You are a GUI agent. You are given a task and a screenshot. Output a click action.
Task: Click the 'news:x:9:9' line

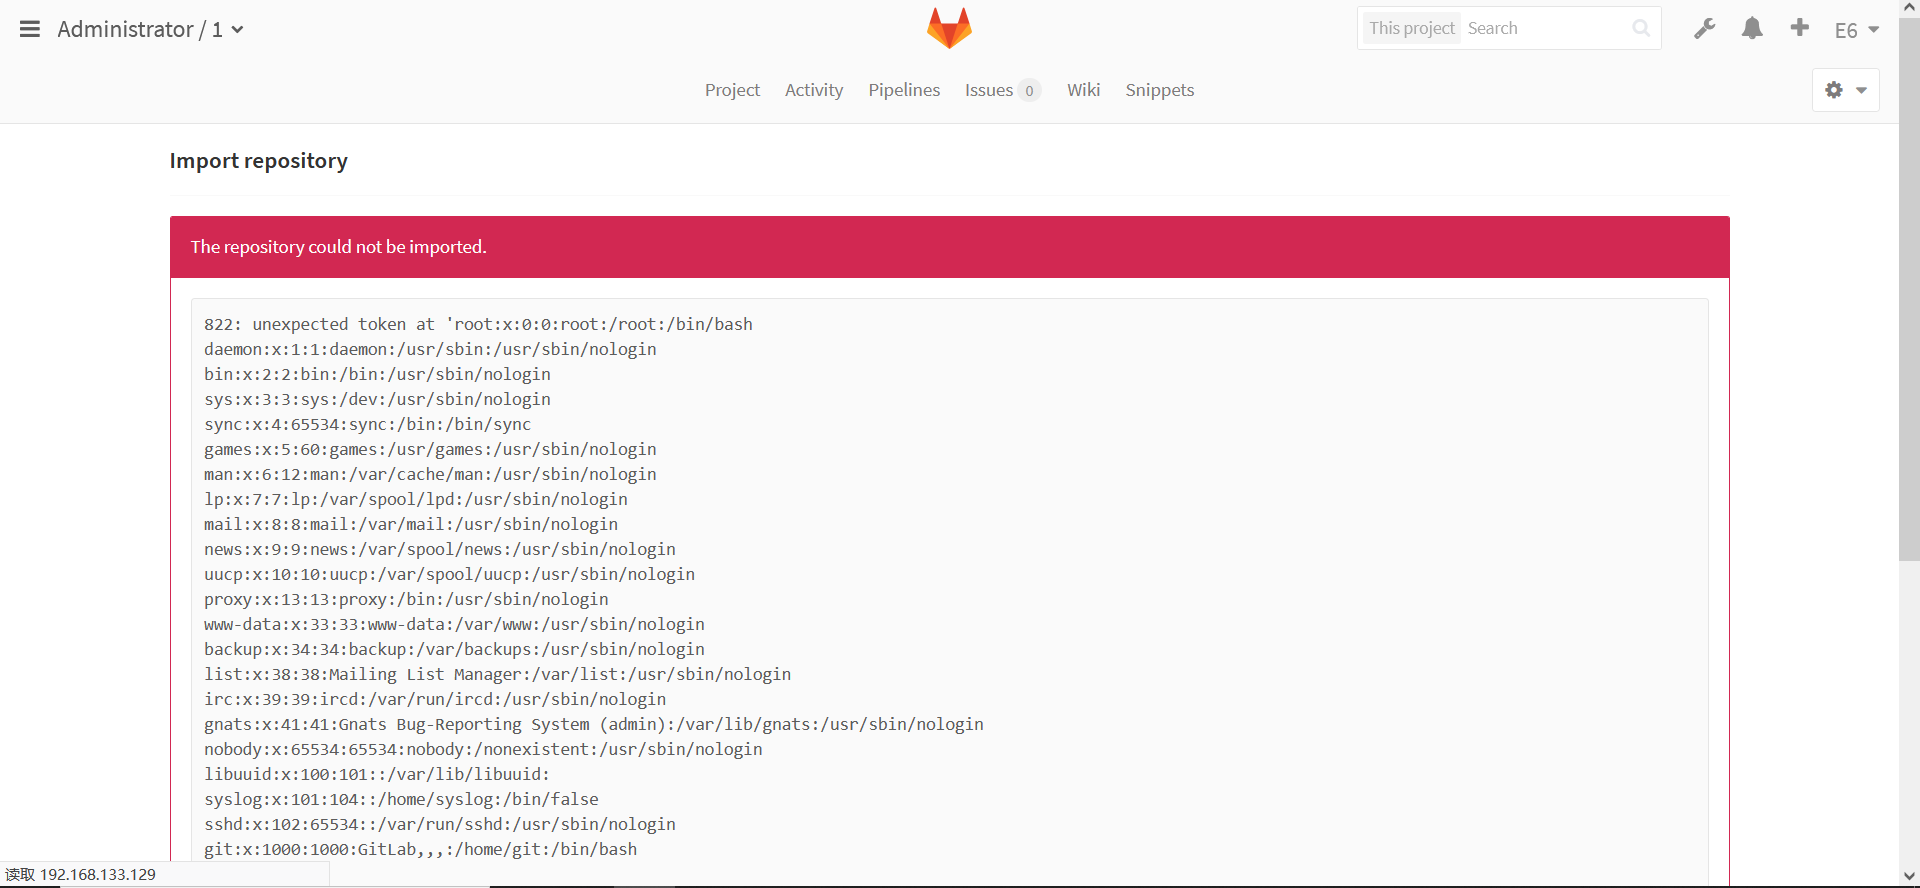(440, 549)
